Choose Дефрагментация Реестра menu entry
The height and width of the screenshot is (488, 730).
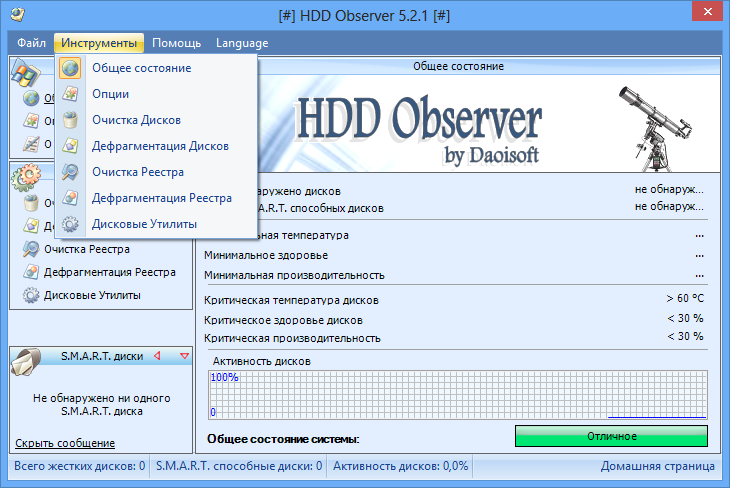[x=156, y=198]
